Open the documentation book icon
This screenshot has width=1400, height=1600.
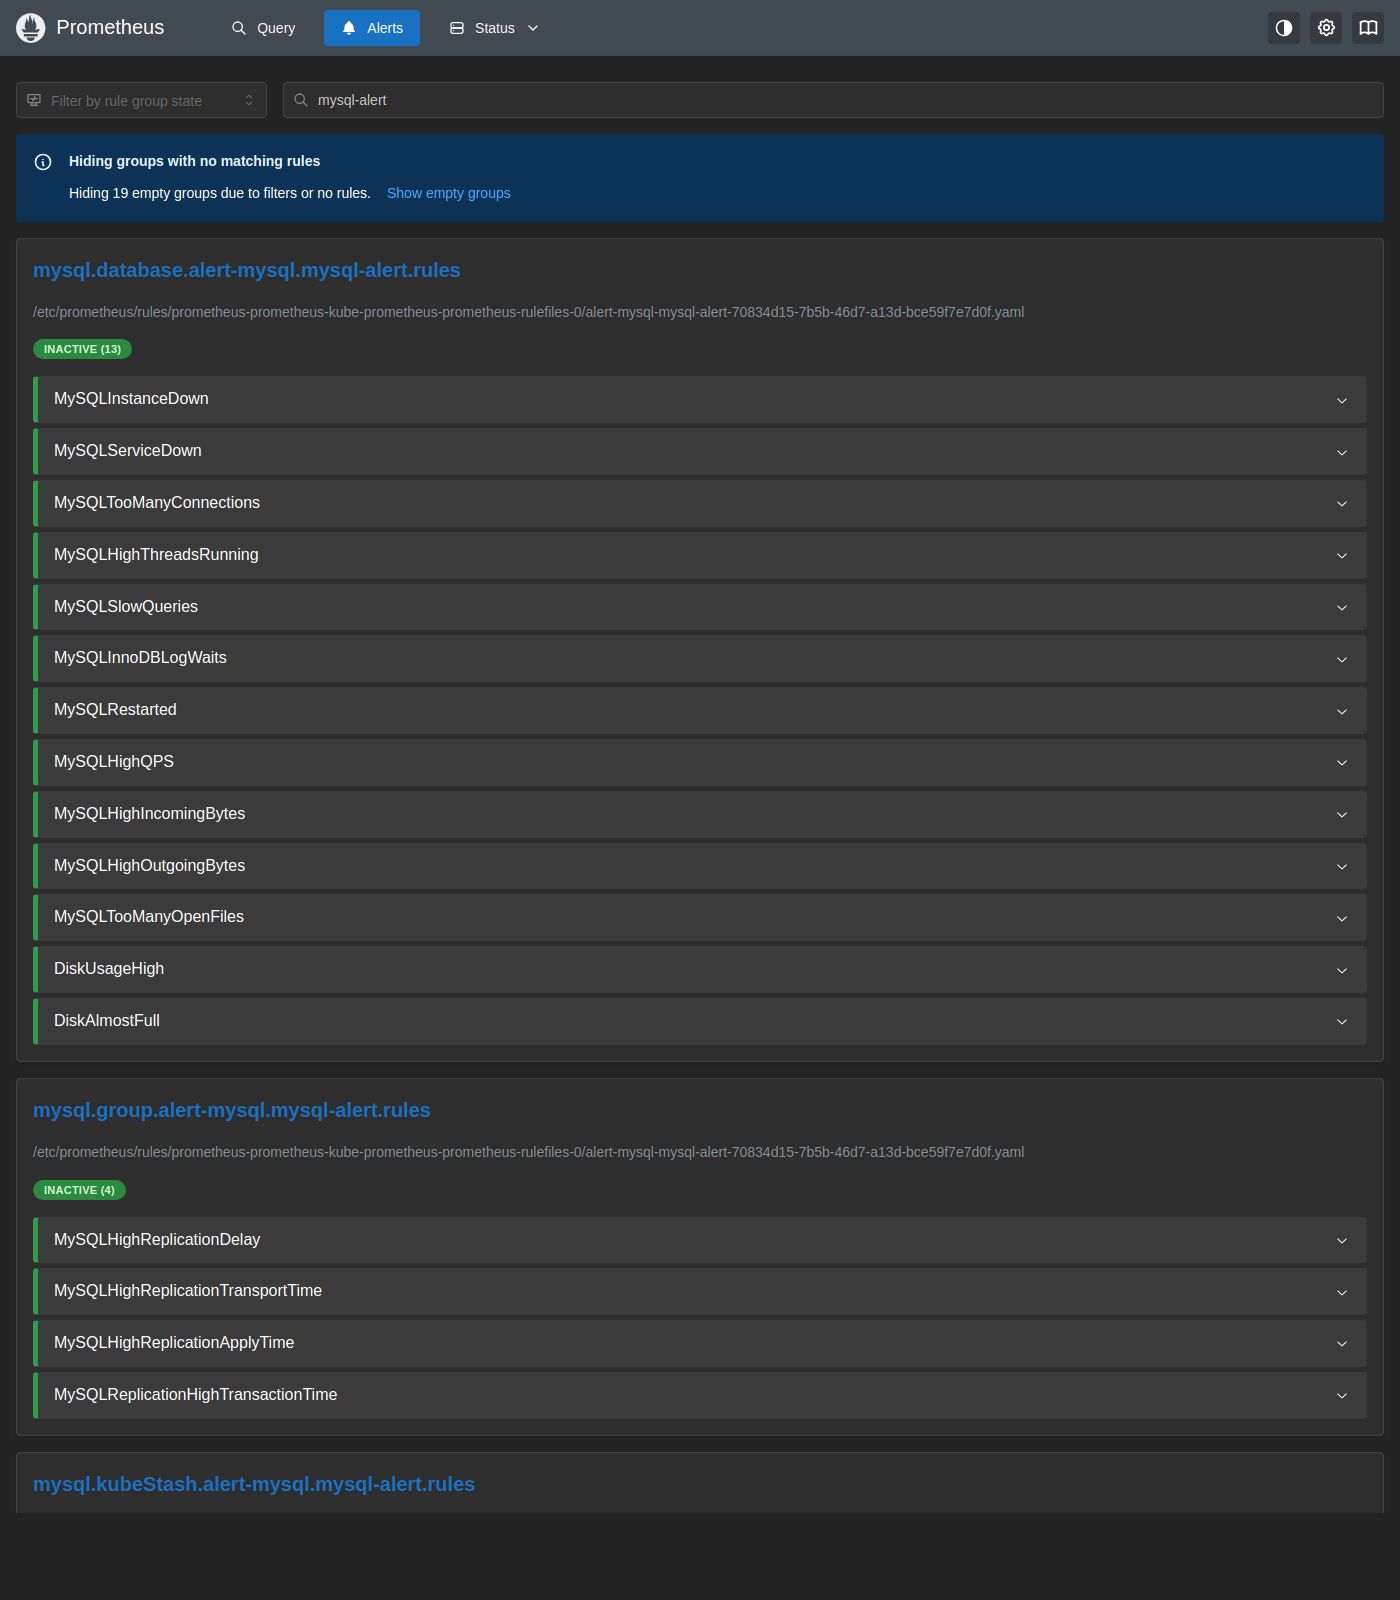pyautogui.click(x=1368, y=28)
